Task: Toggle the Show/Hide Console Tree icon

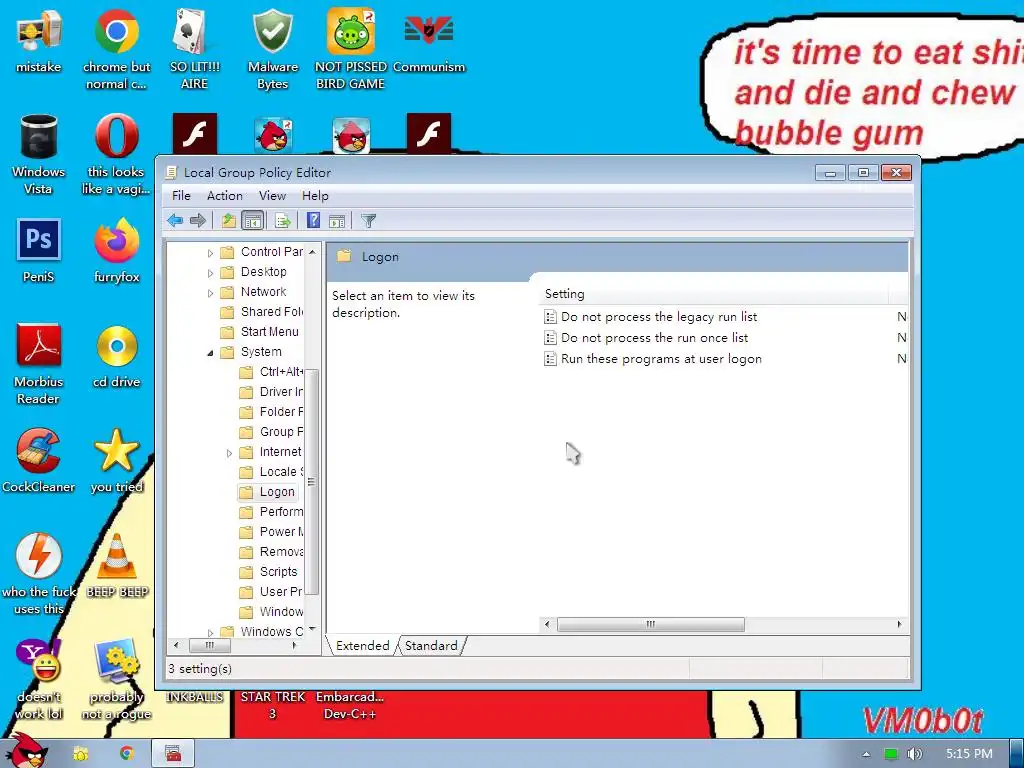Action: [252, 221]
